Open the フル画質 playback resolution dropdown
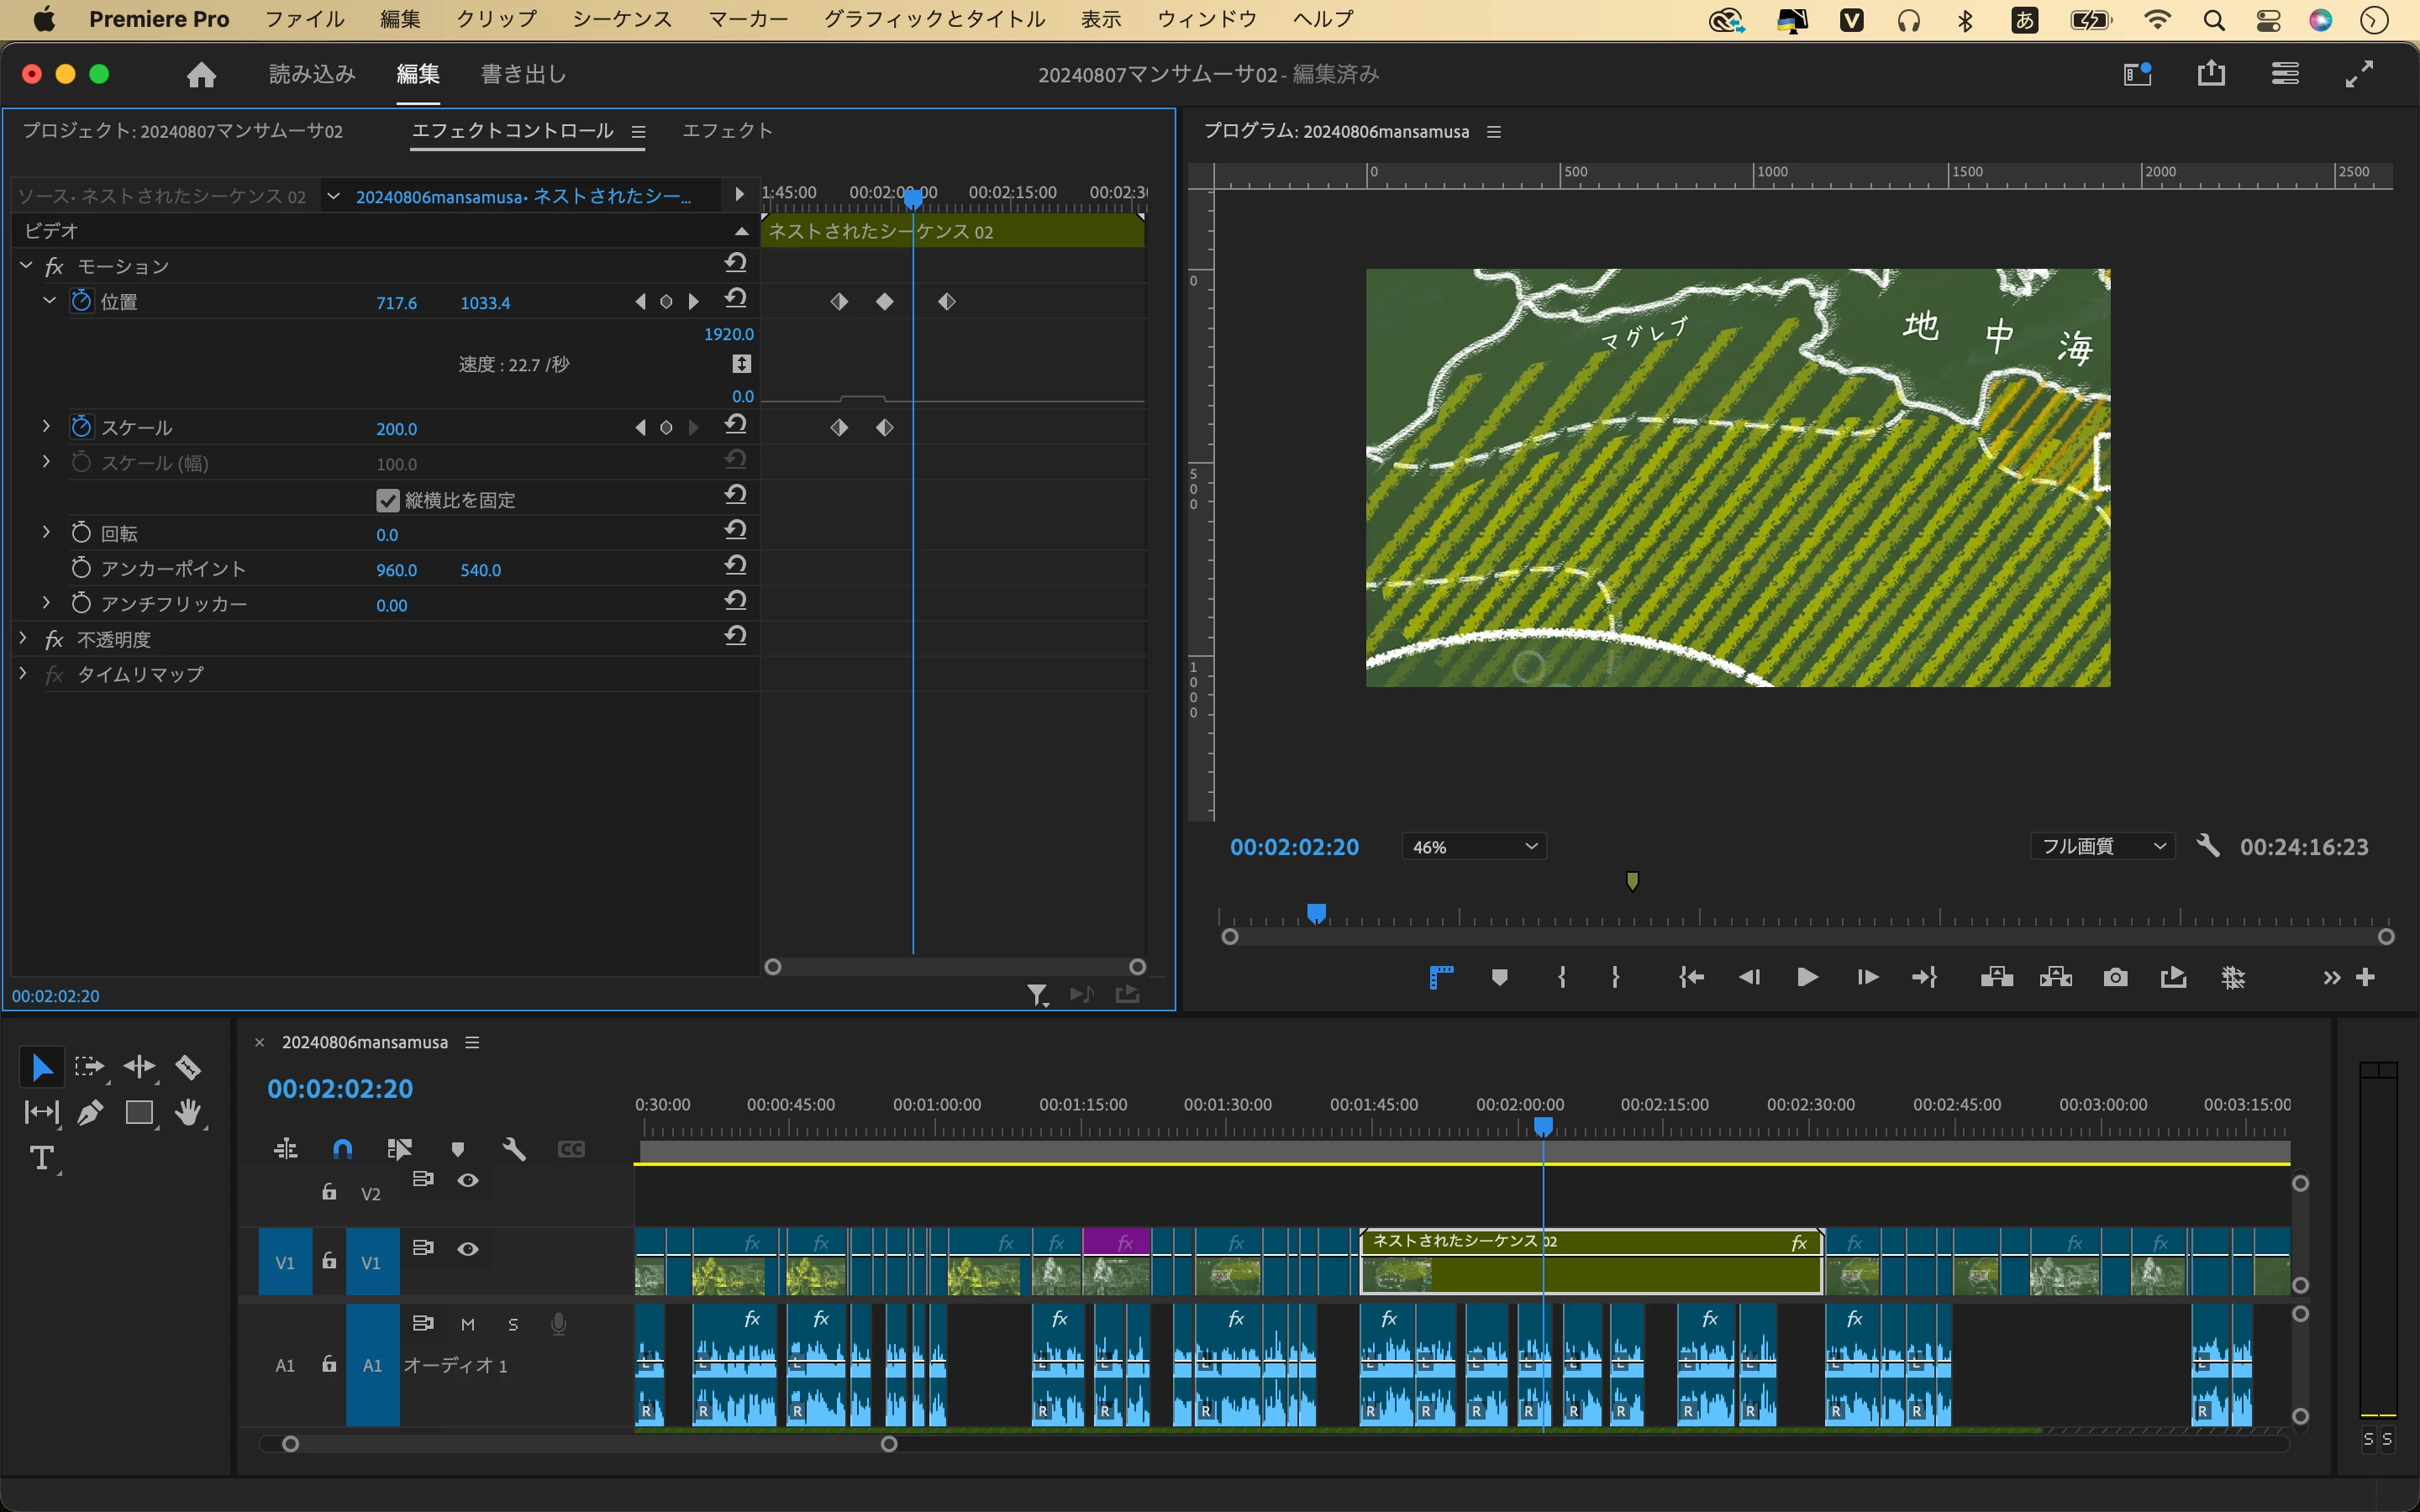 coord(2103,846)
